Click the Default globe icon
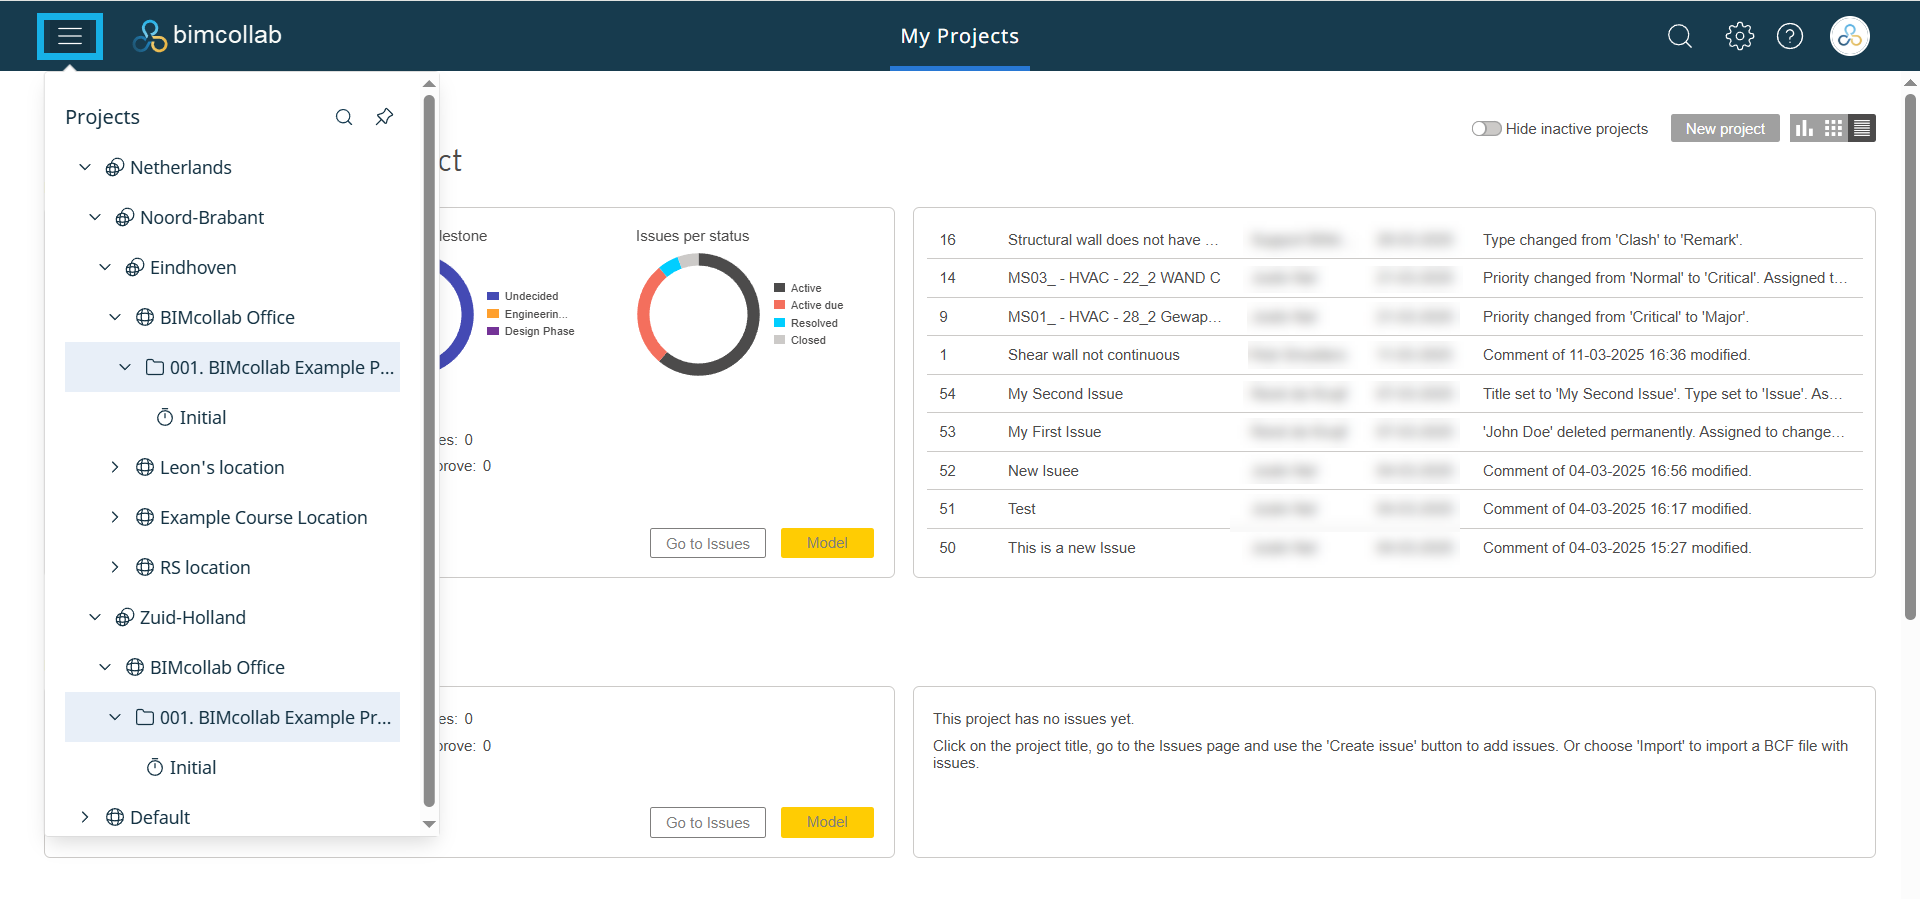 pos(115,818)
